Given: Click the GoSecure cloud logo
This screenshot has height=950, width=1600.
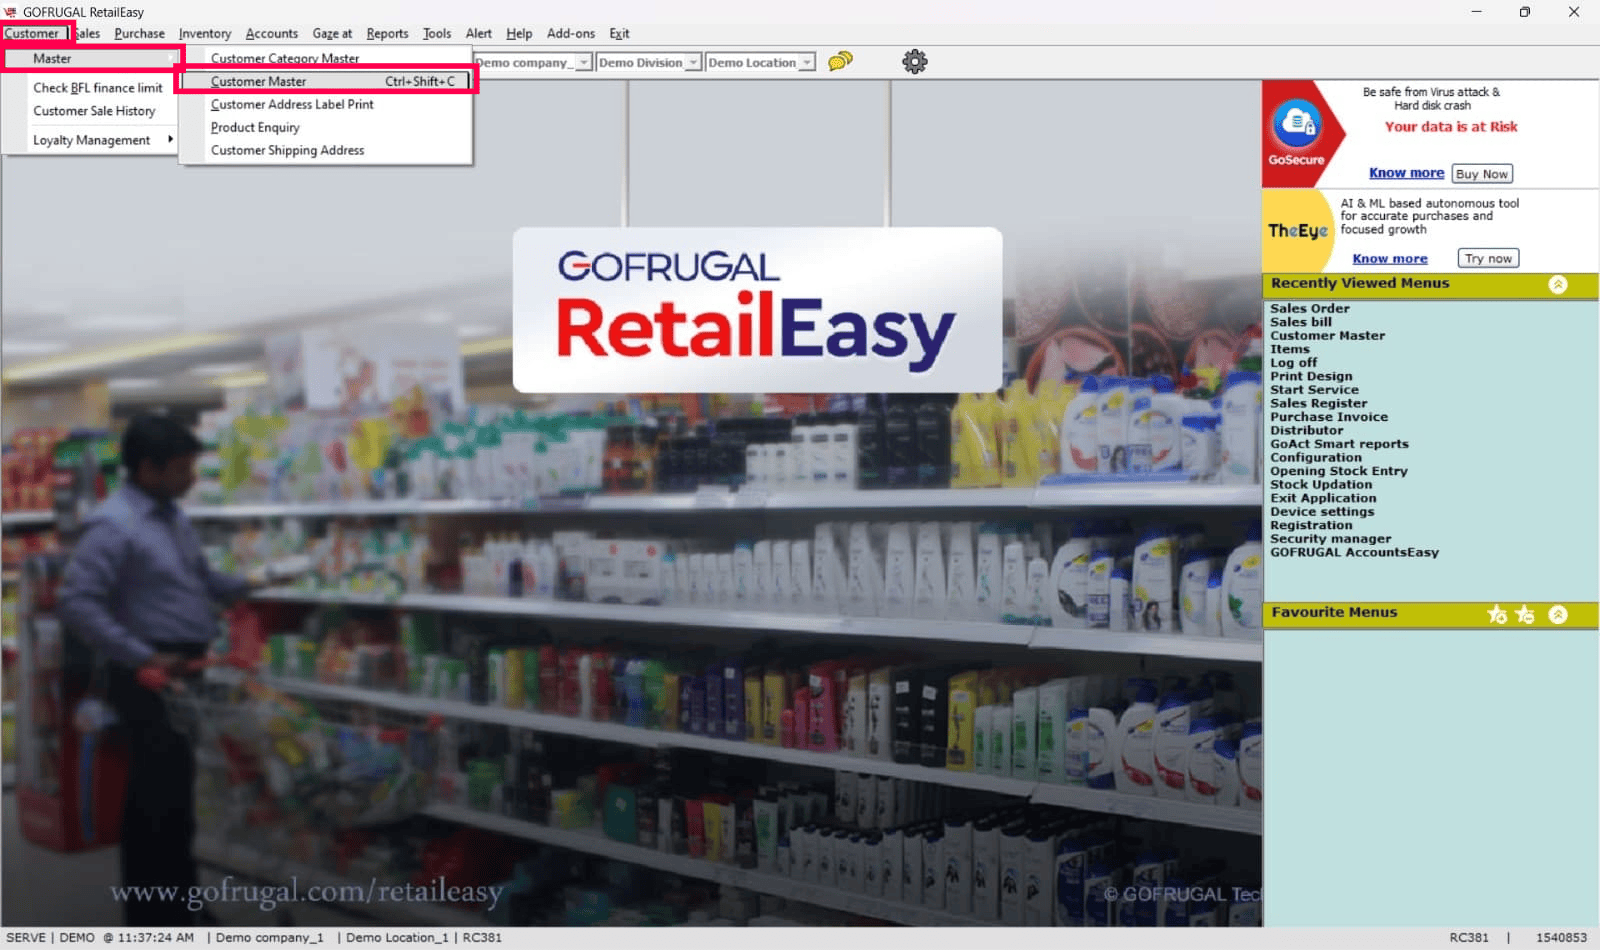Looking at the screenshot, I should [x=1296, y=125].
